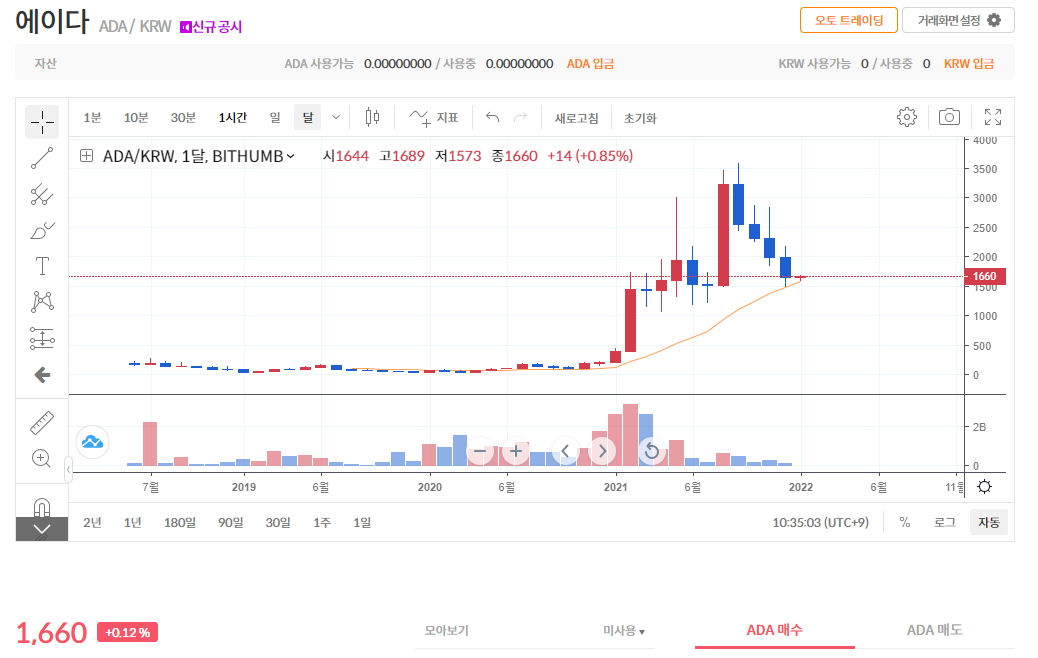Select the 일 daily interval
This screenshot has width=1038, height=658.
(x=275, y=118)
